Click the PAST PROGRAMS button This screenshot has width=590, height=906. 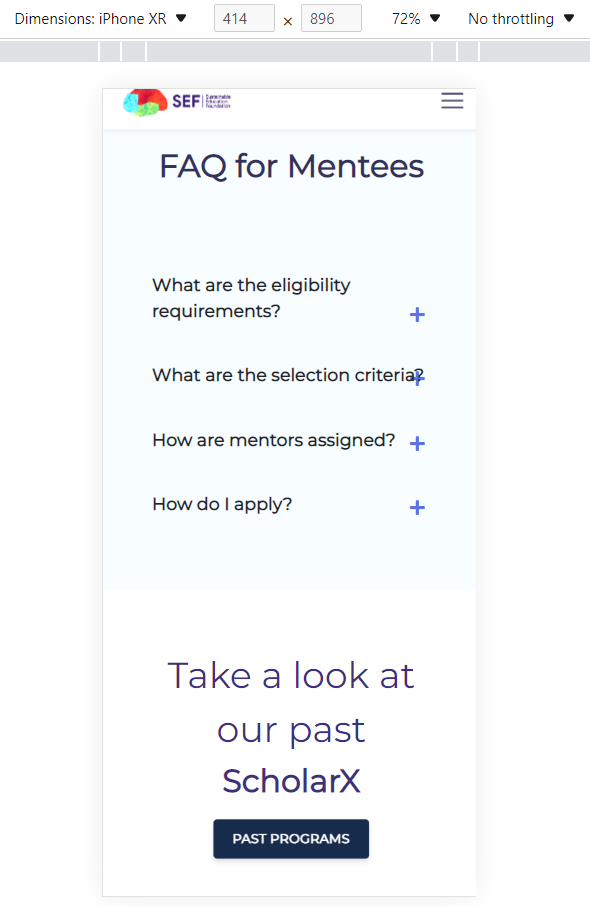click(x=290, y=838)
